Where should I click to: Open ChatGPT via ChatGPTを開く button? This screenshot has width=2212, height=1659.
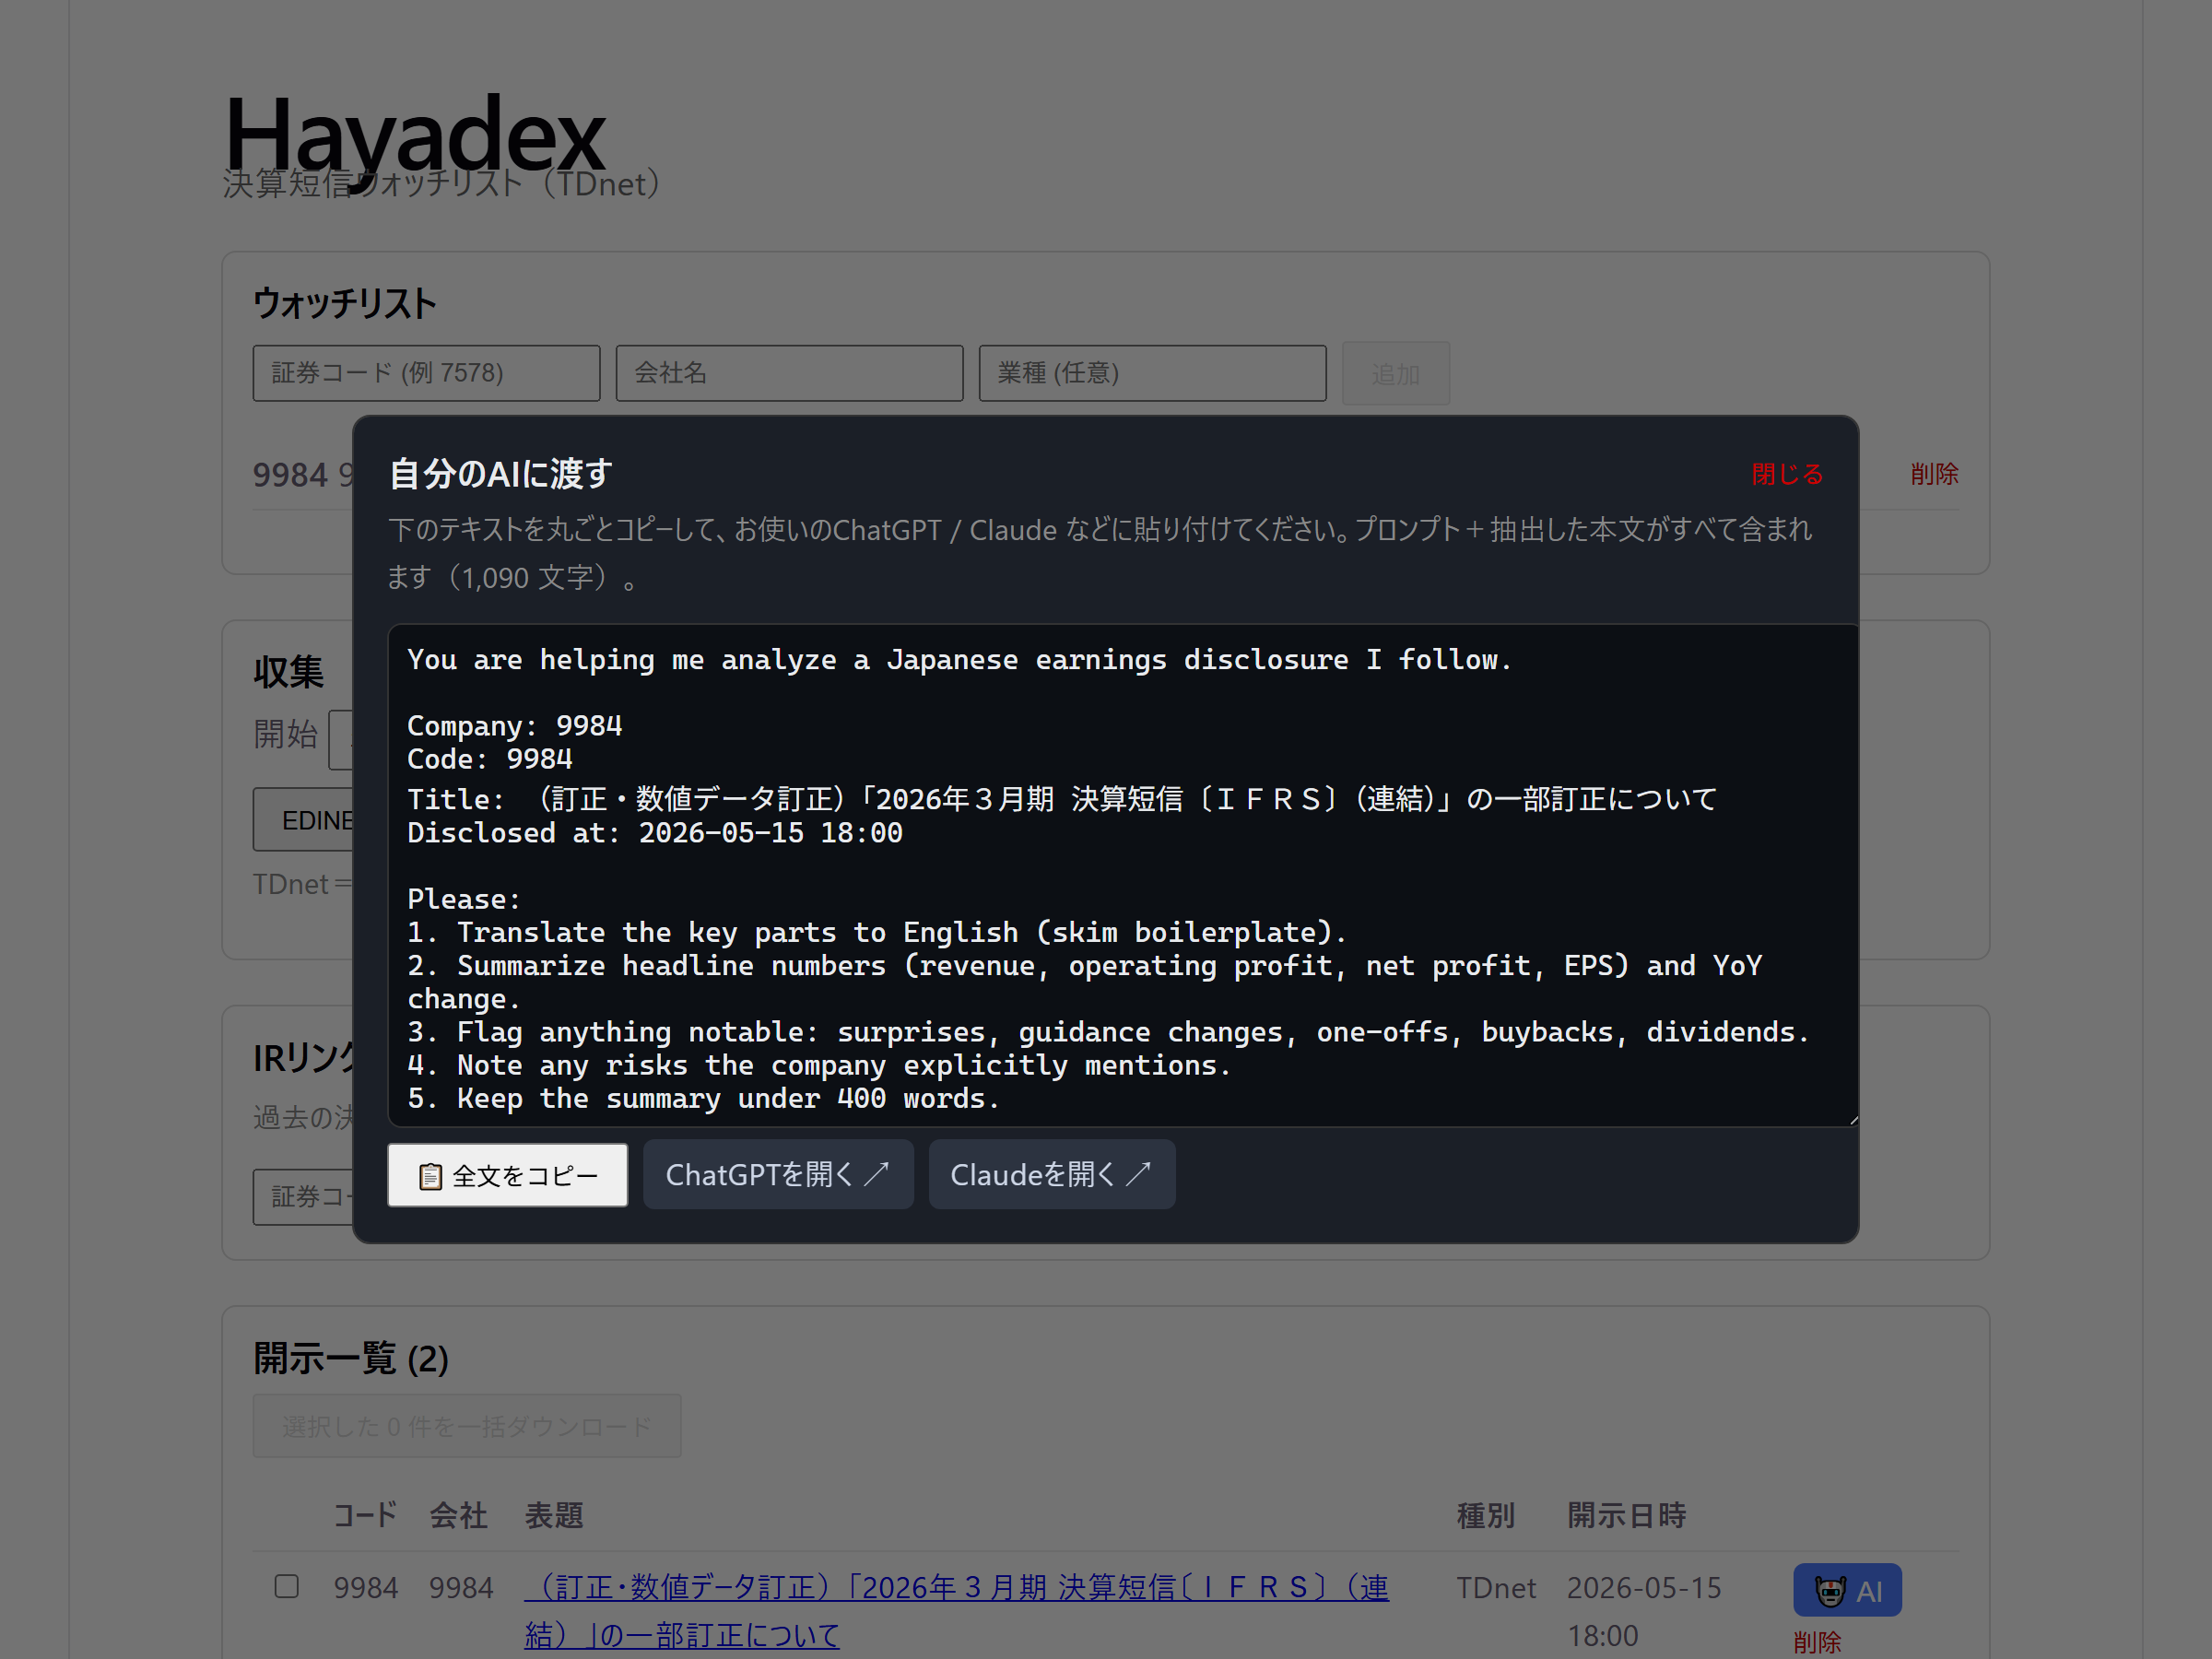point(778,1174)
